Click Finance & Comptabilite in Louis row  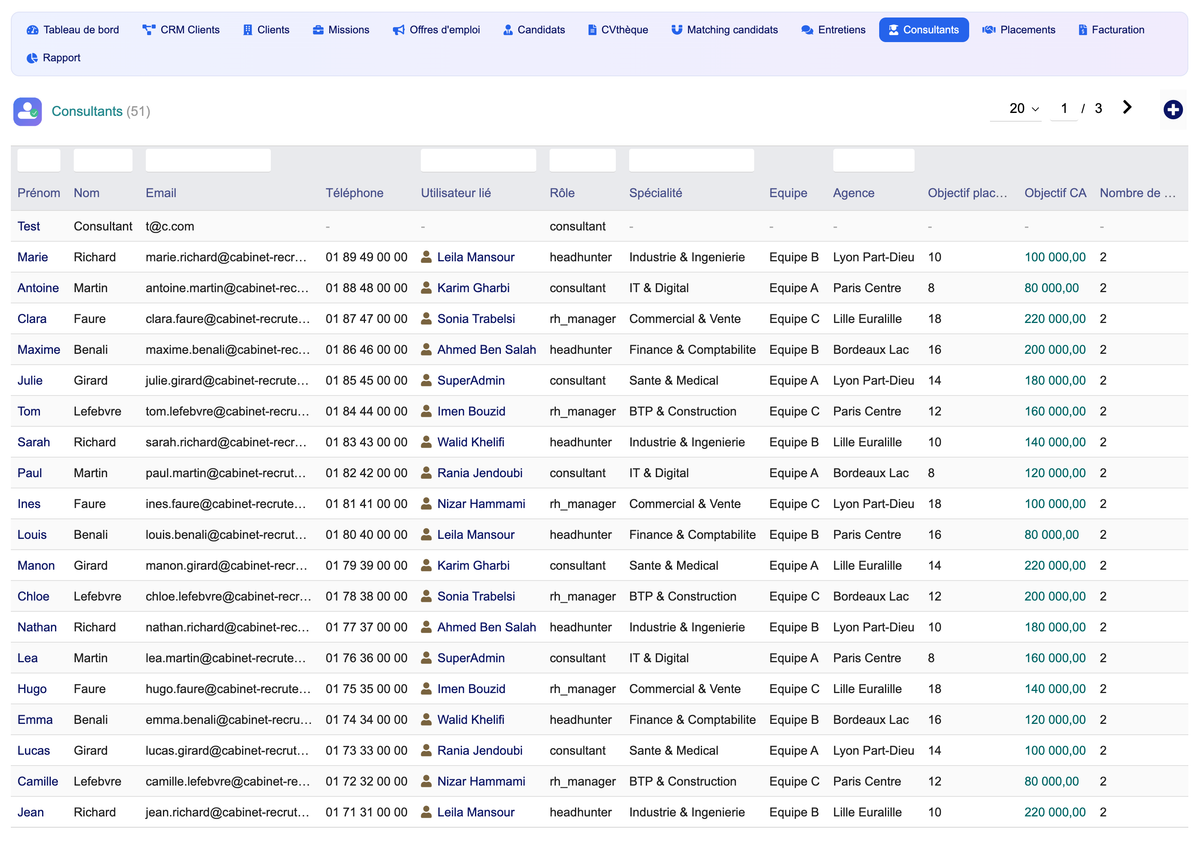[x=692, y=535]
